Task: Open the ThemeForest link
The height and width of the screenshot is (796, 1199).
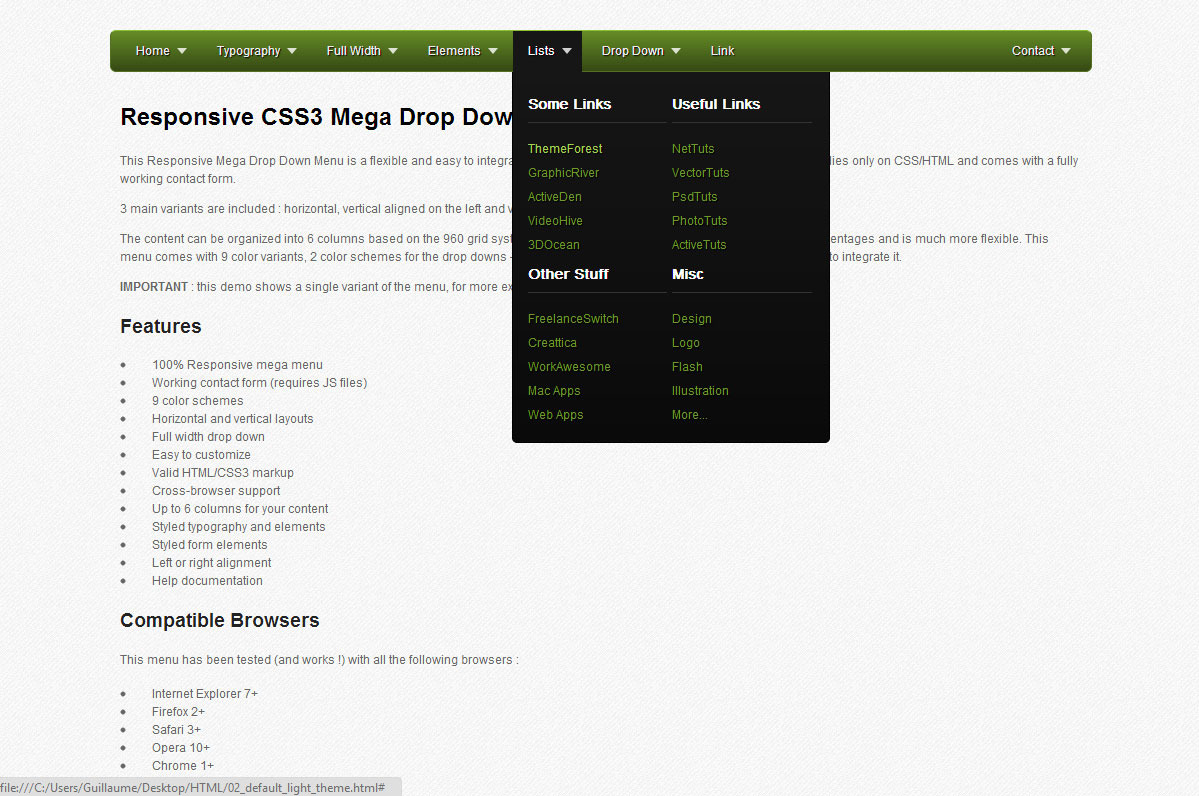Action: pos(565,149)
